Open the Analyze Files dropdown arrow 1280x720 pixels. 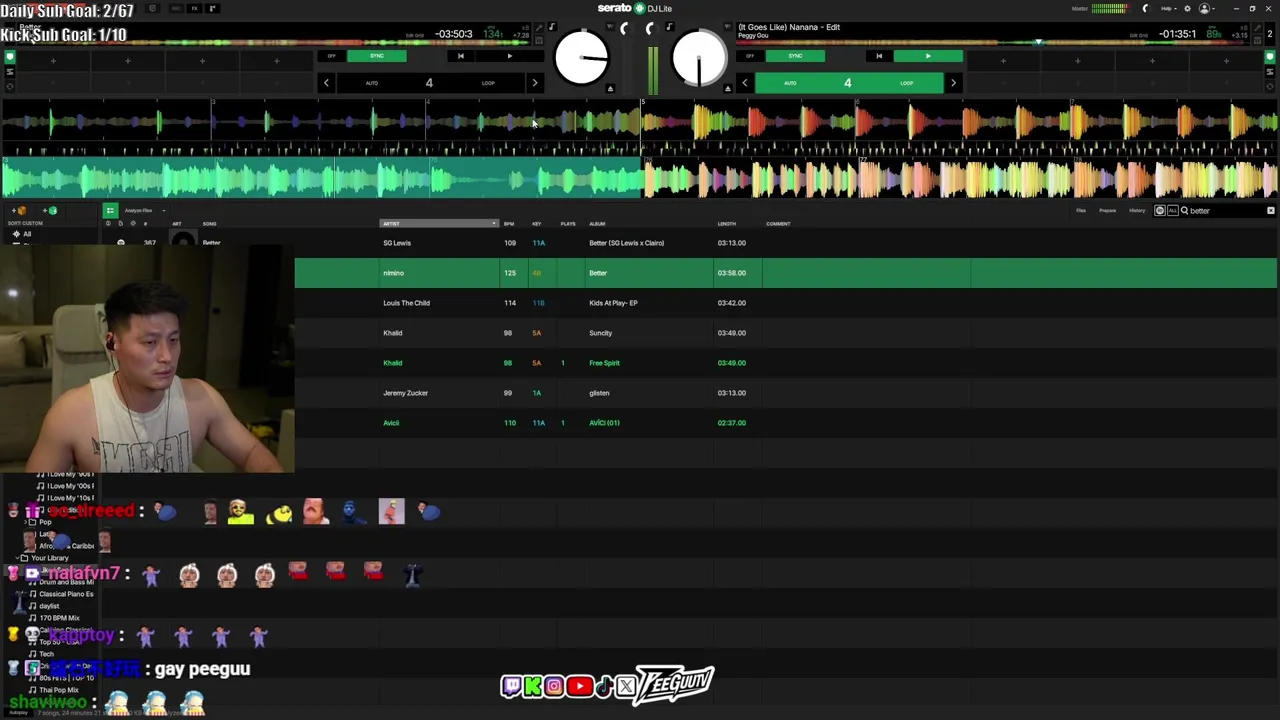point(163,210)
